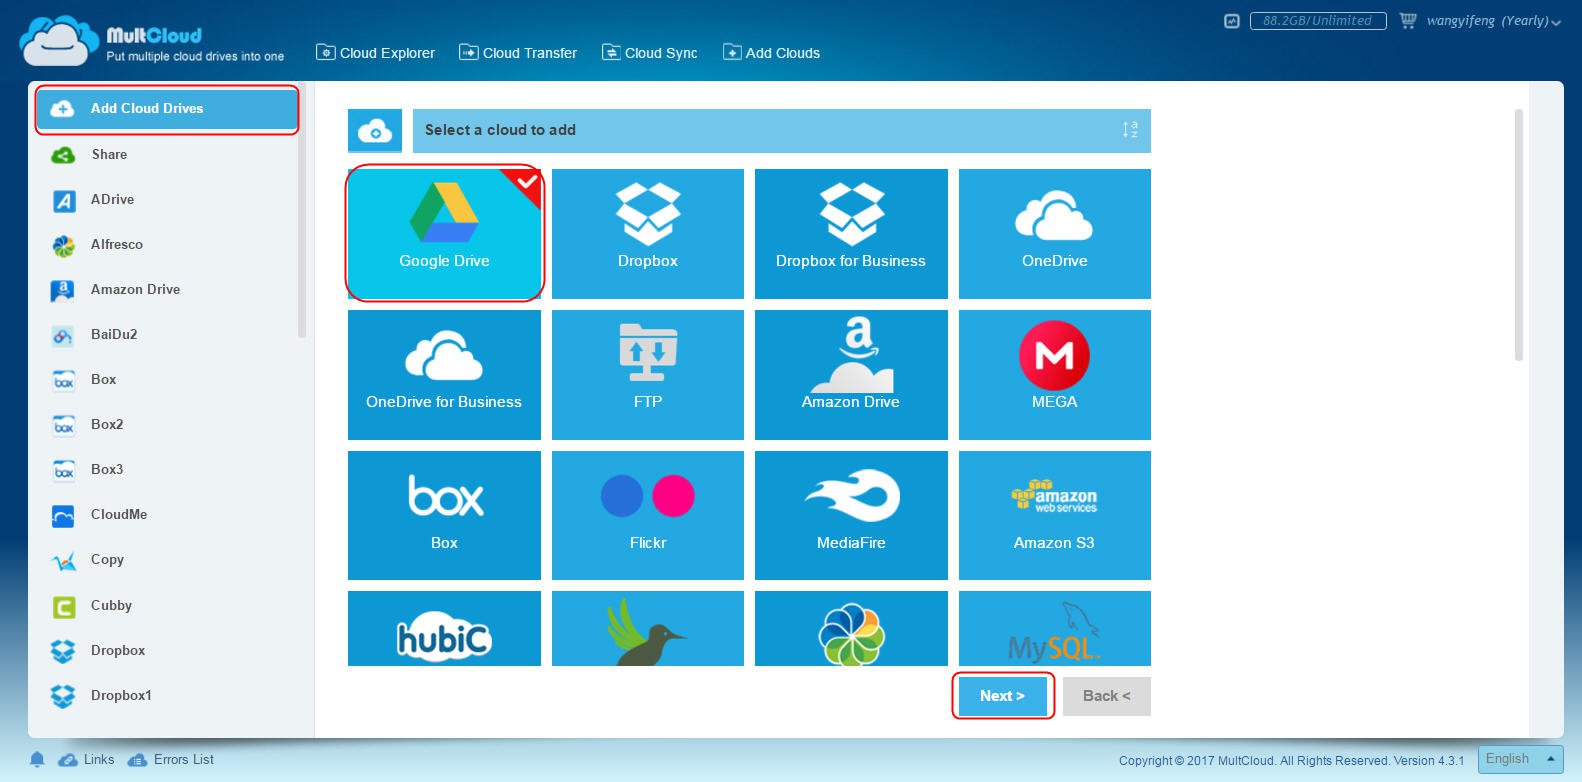Viewport: 1582px width, 782px height.
Task: Open Links in the footer
Action: 86,760
